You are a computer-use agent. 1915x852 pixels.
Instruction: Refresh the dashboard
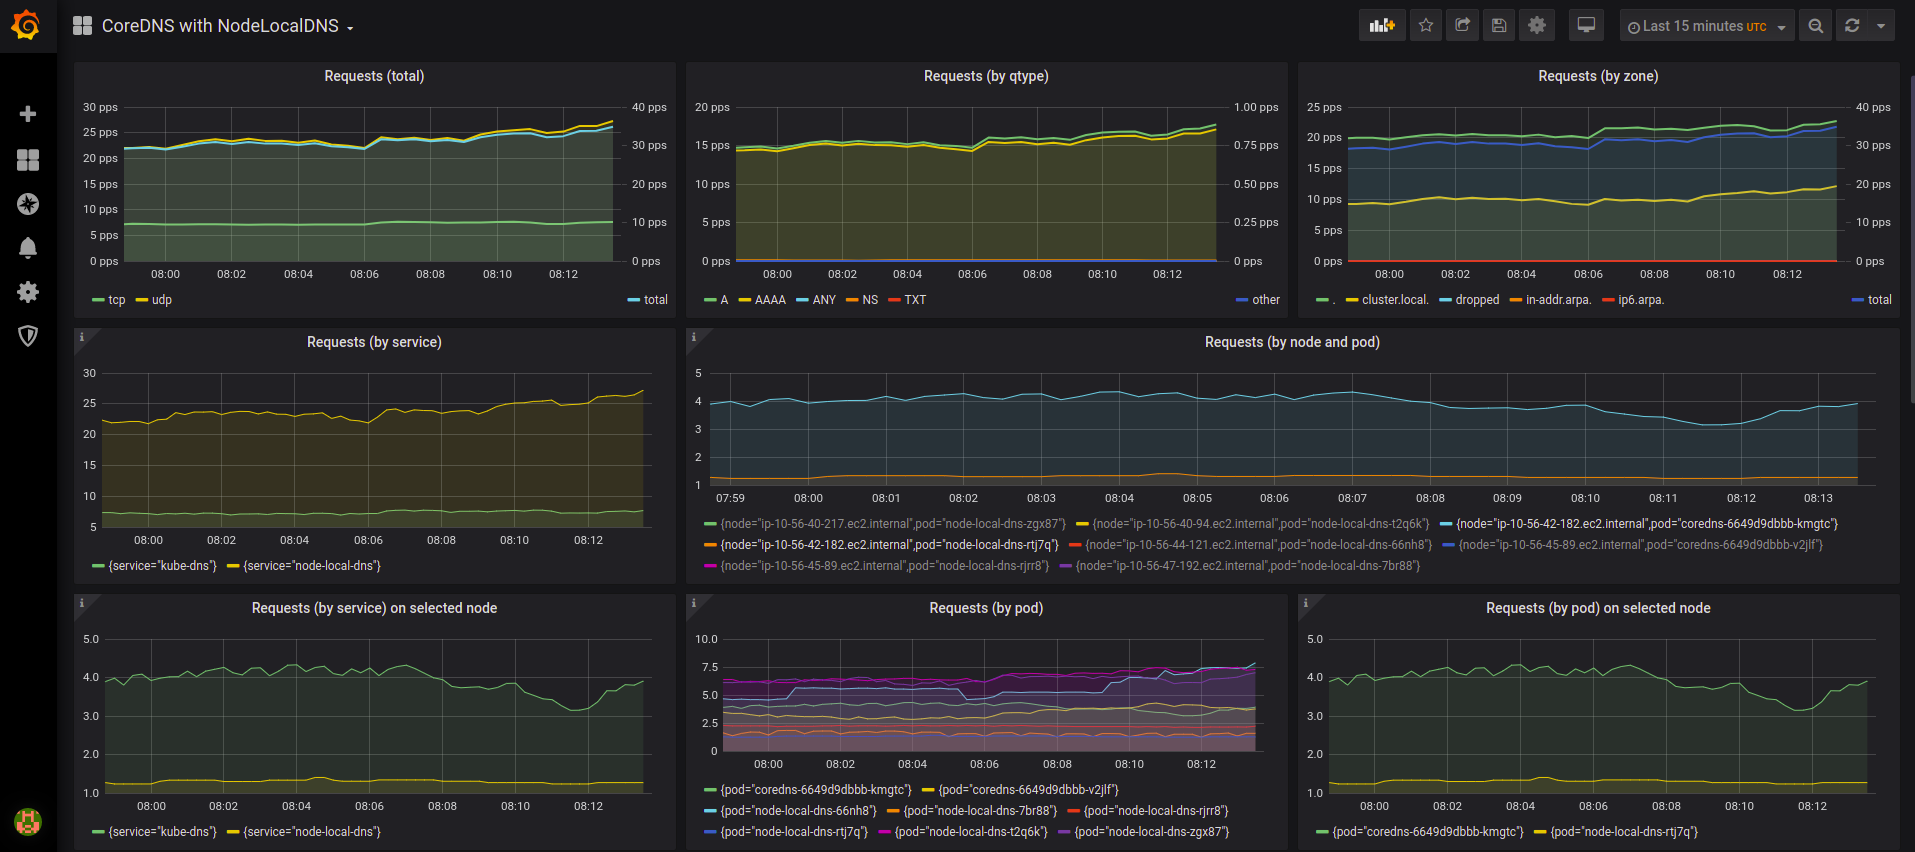point(1852,26)
